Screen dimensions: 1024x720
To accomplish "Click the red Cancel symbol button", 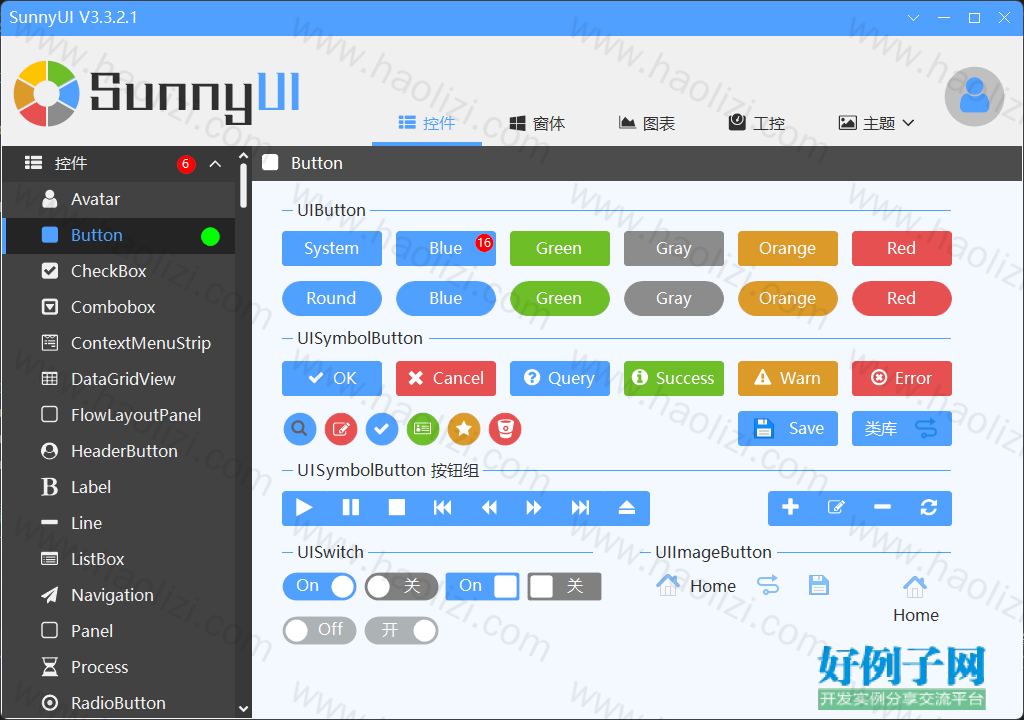I will tap(446, 378).
